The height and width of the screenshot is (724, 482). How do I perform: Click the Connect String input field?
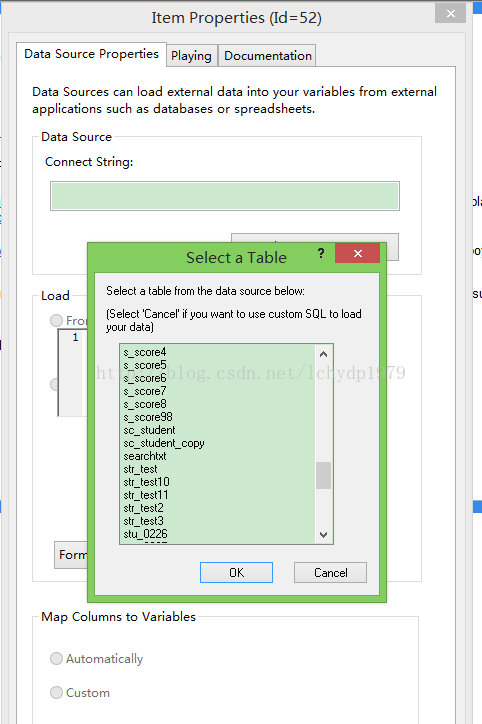[x=225, y=196]
